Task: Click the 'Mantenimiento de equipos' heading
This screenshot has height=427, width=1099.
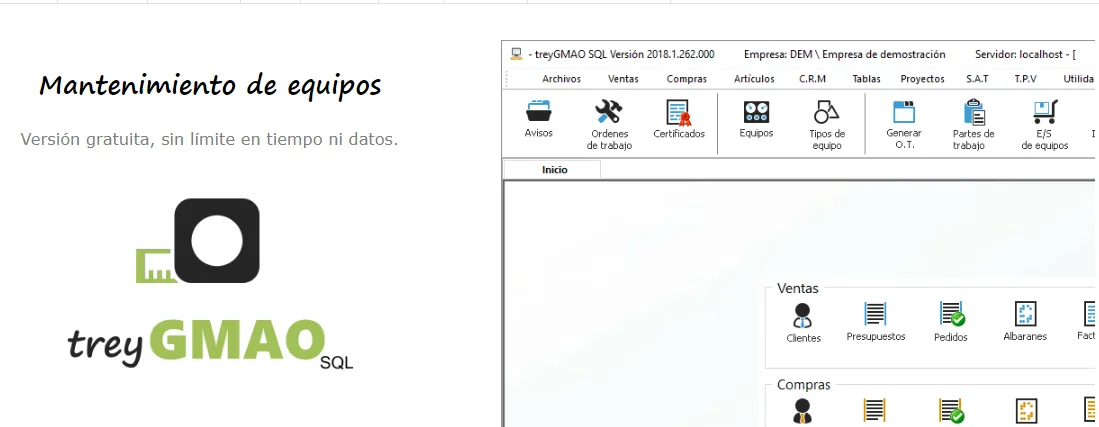Action: click(x=210, y=86)
